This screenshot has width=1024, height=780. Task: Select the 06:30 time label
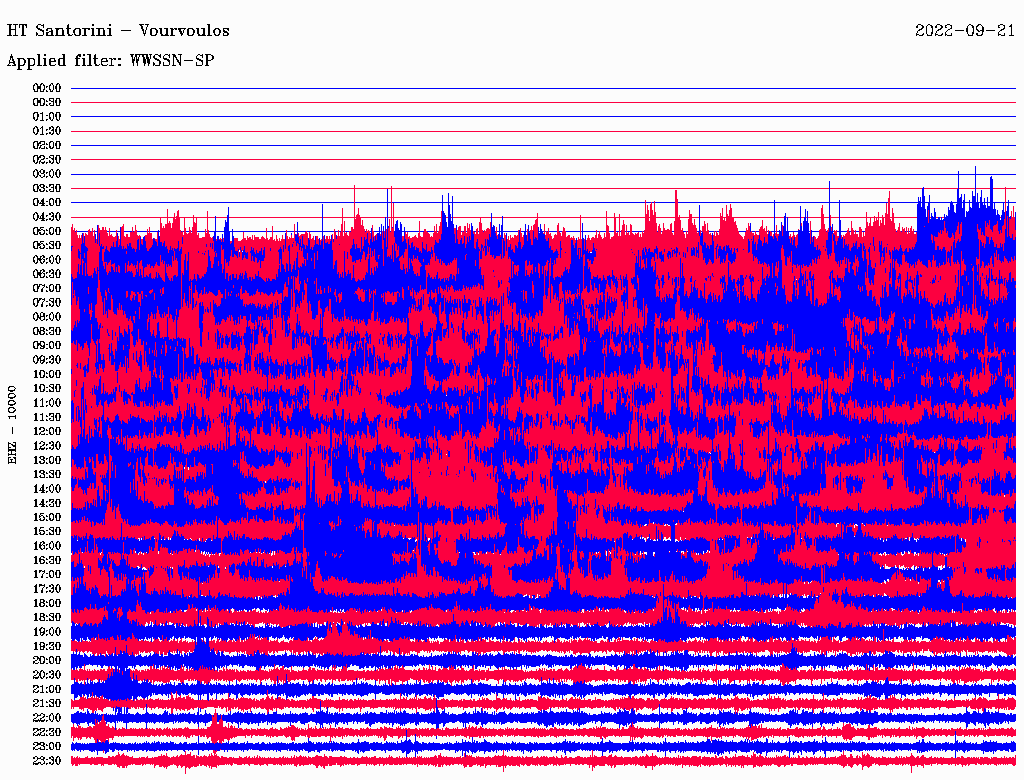(47, 274)
